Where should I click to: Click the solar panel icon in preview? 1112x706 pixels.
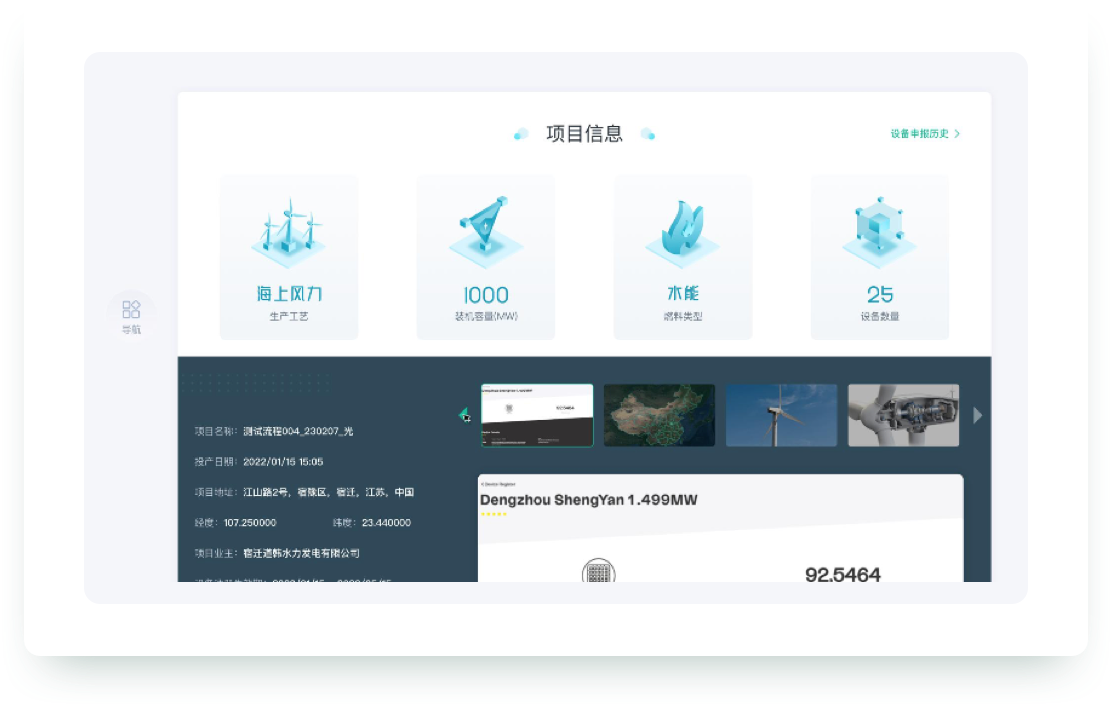click(x=598, y=573)
